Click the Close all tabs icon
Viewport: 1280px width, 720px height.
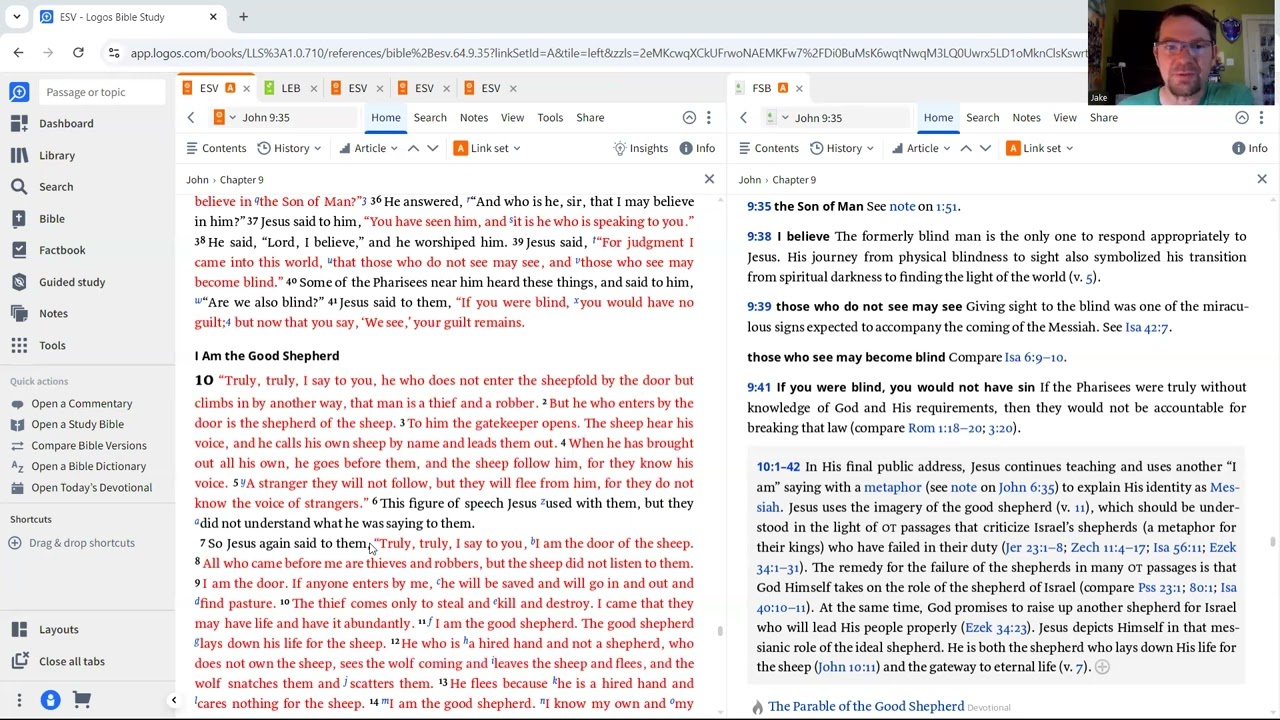pyautogui.click(x=19, y=661)
